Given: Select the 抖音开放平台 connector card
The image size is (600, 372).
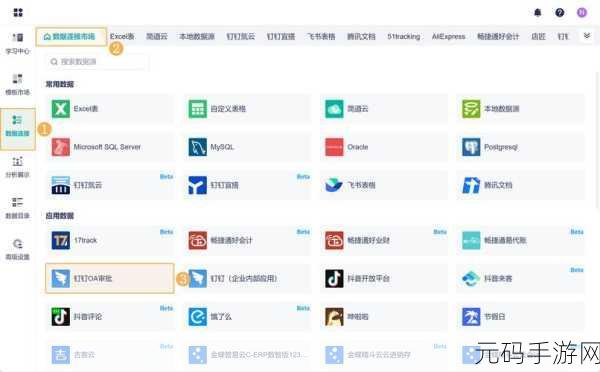Looking at the screenshot, I should click(x=384, y=278).
